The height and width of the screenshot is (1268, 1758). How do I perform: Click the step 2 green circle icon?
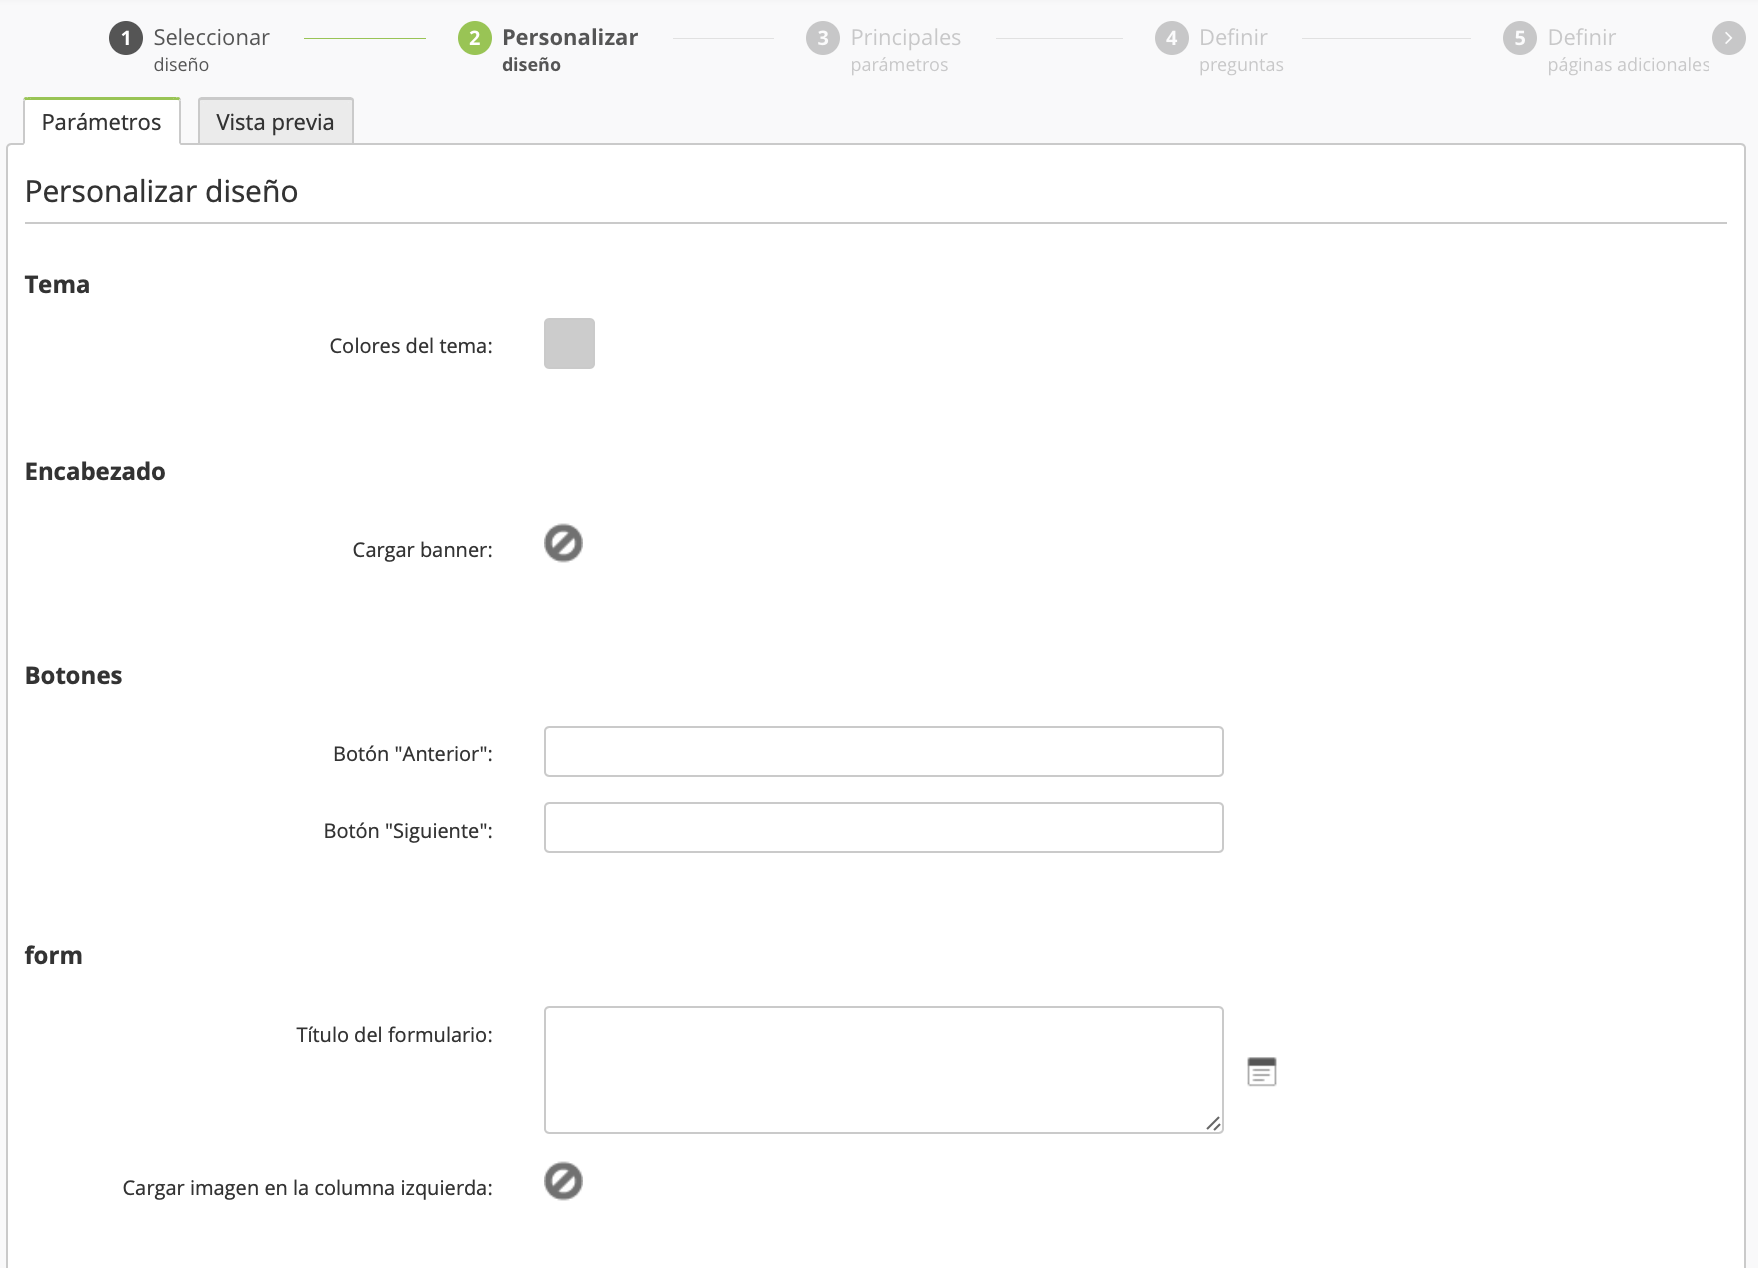pos(474,39)
